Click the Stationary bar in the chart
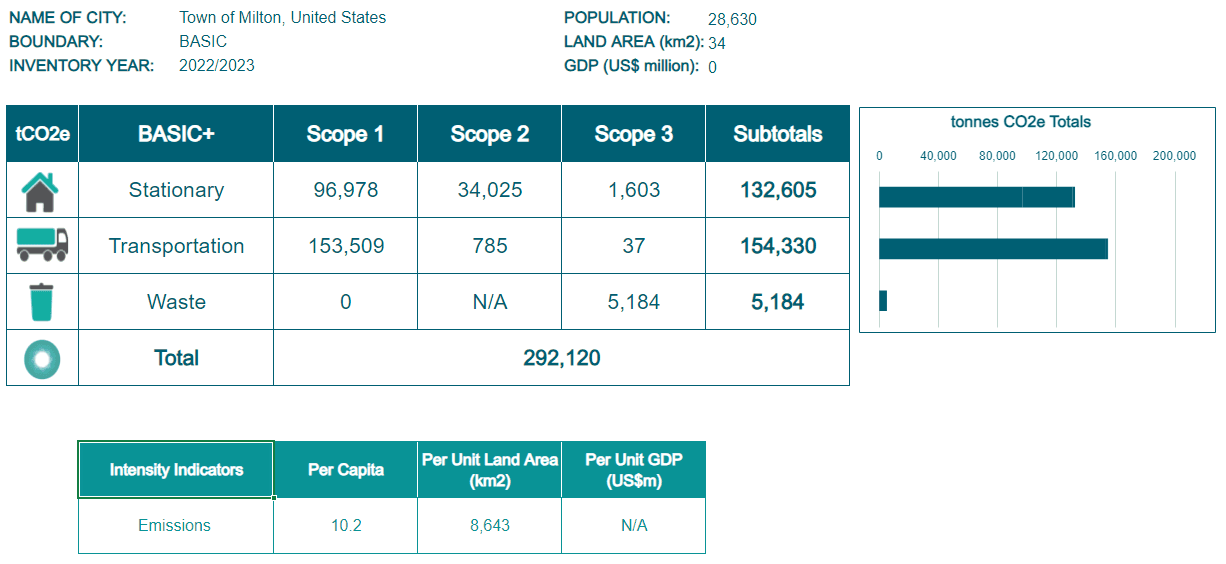Screen dimensions: 1226x564 point(975,197)
